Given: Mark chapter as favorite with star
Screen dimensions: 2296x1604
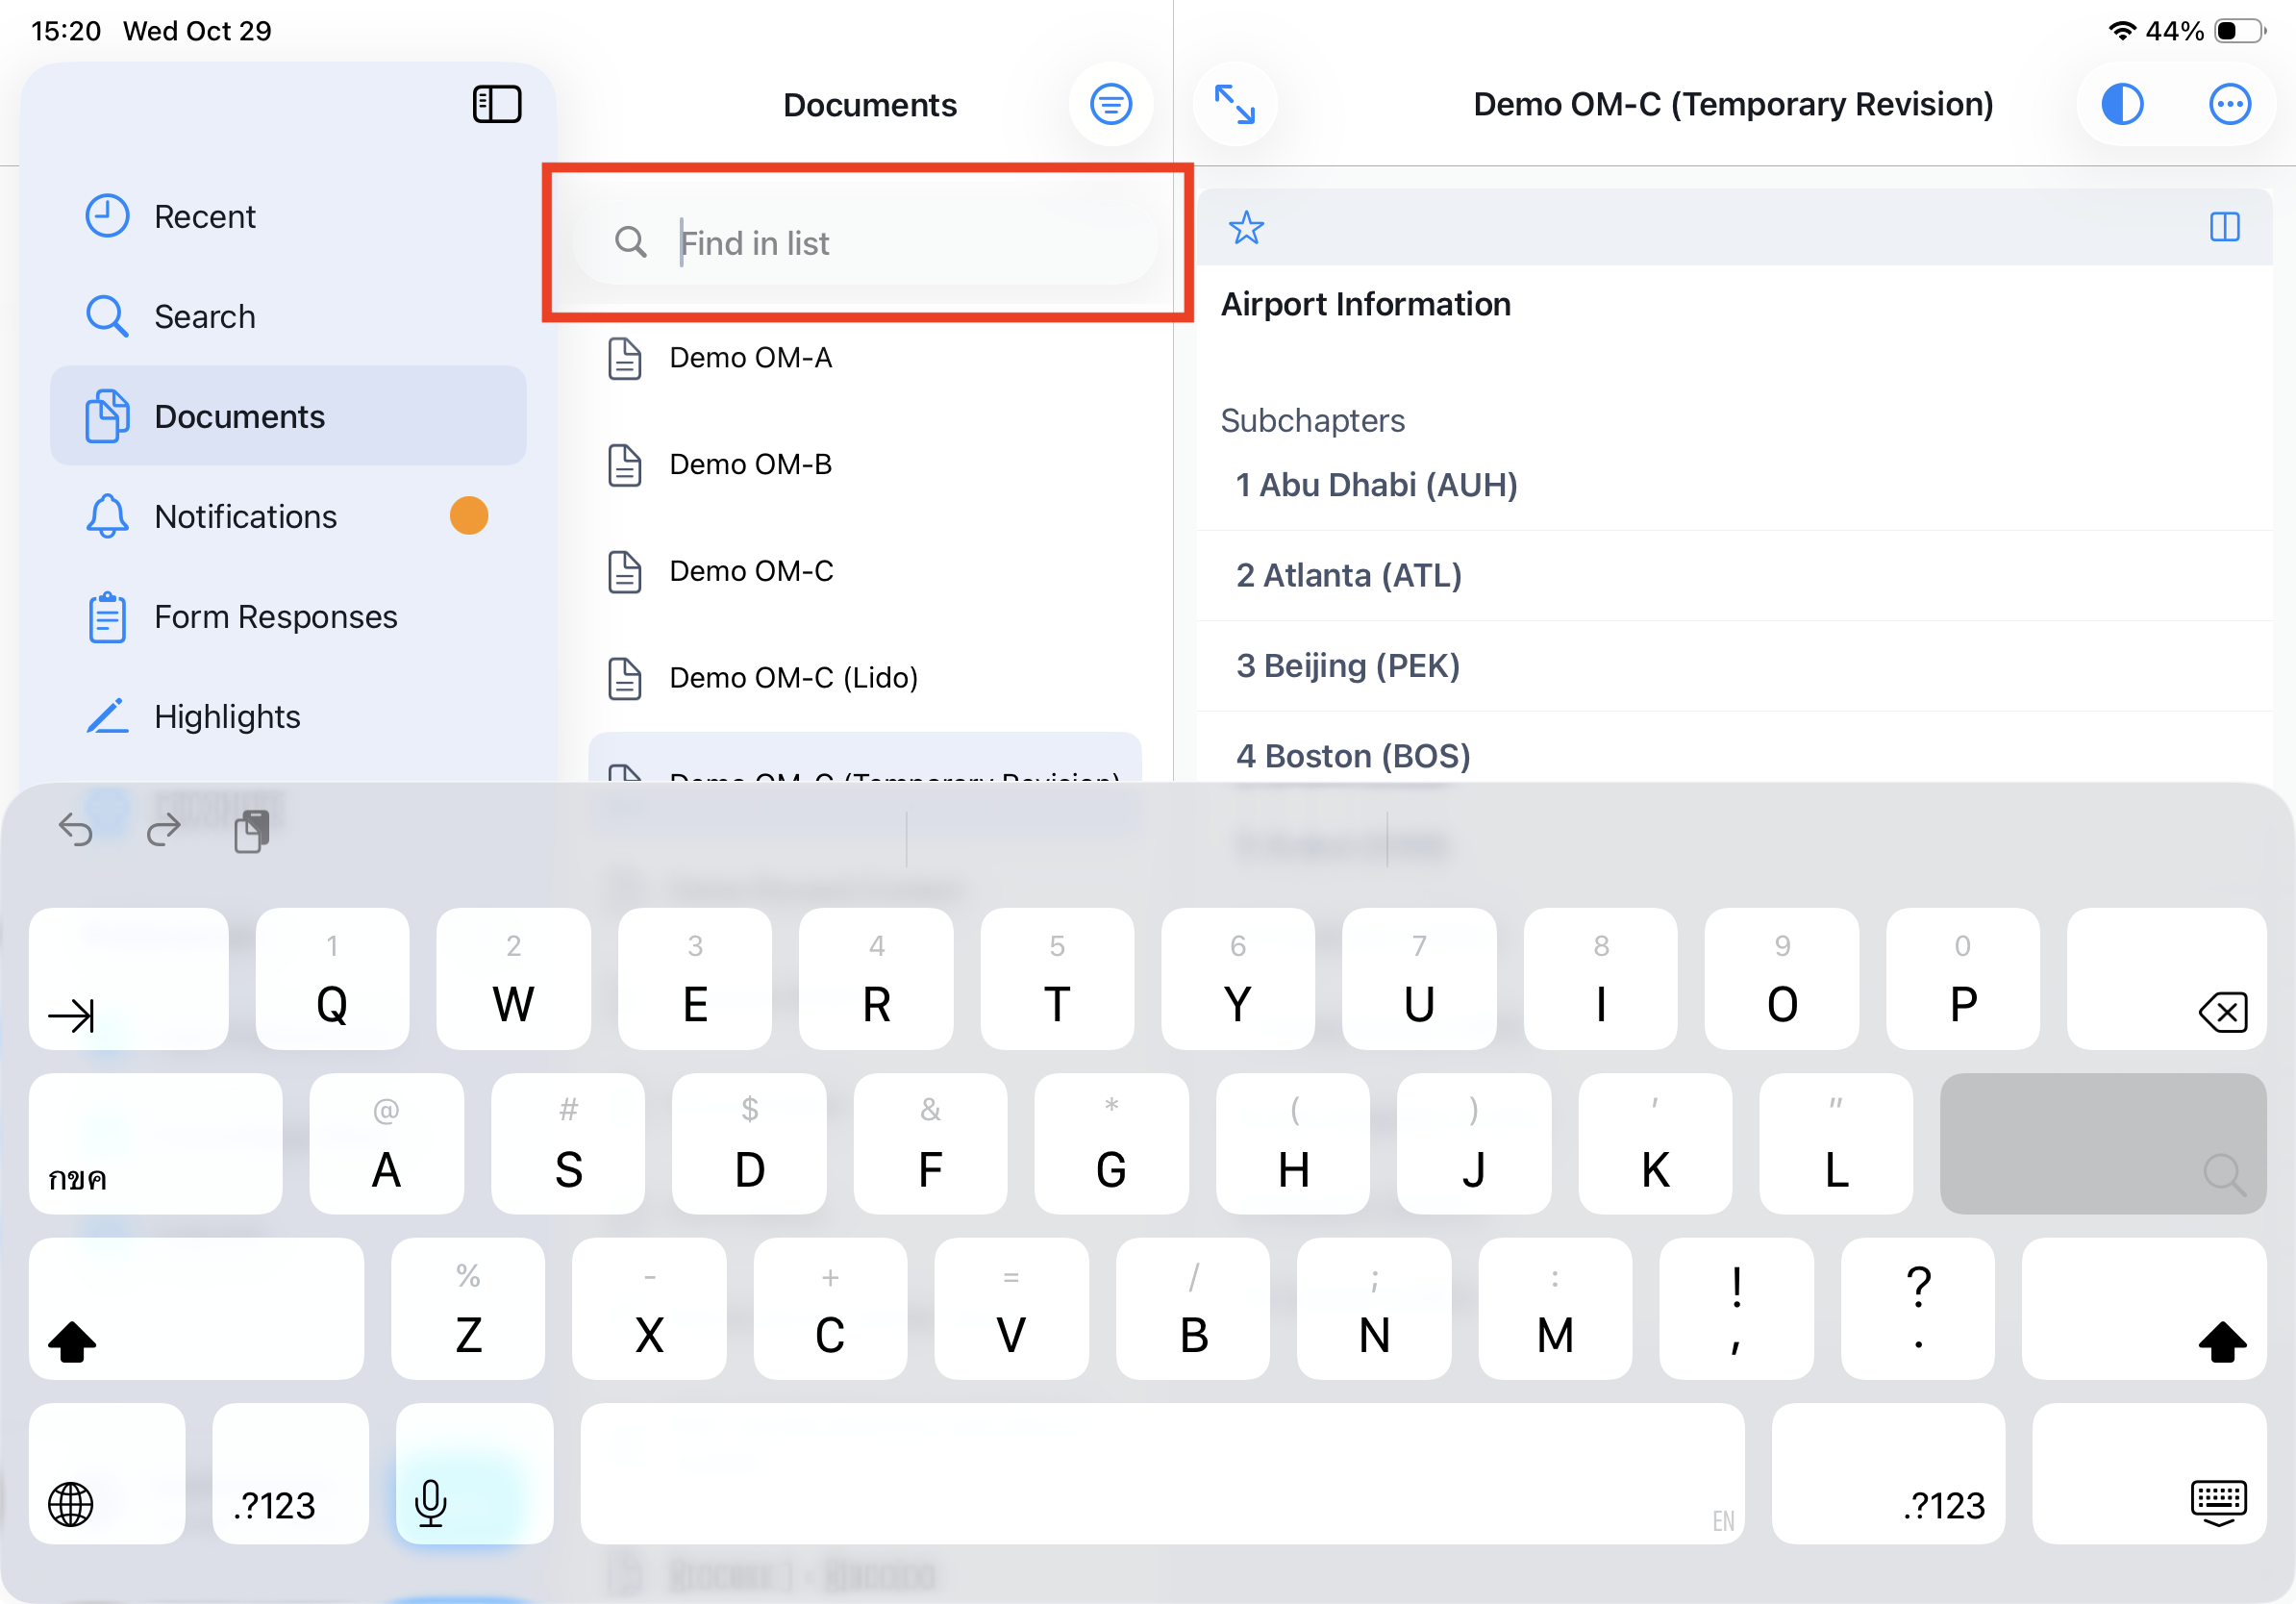Looking at the screenshot, I should [x=1246, y=228].
